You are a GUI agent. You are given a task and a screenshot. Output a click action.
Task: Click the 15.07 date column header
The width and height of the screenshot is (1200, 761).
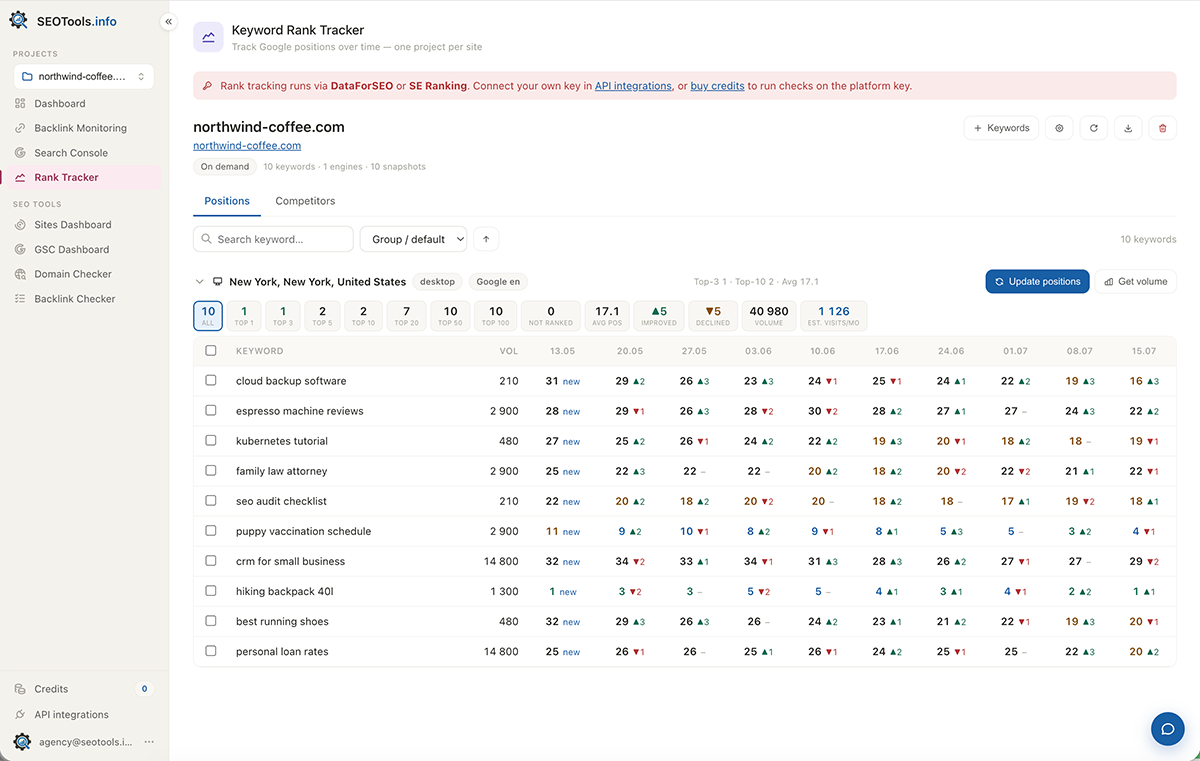click(1143, 351)
